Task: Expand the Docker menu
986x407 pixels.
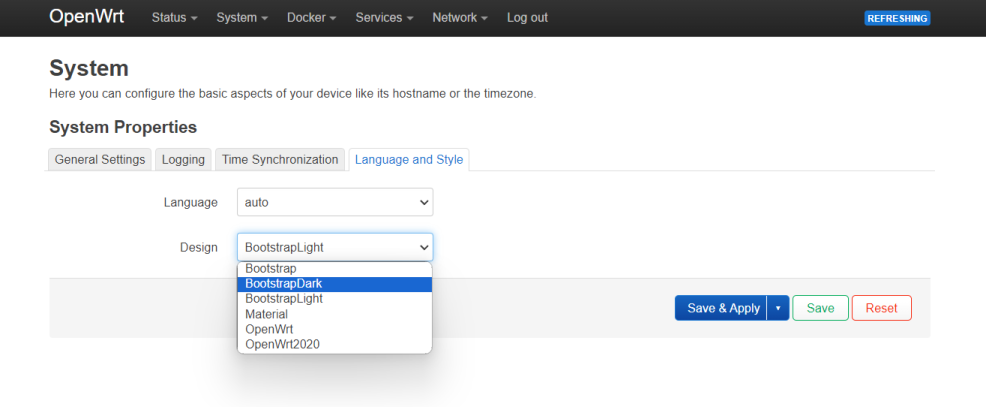Action: 311,18
